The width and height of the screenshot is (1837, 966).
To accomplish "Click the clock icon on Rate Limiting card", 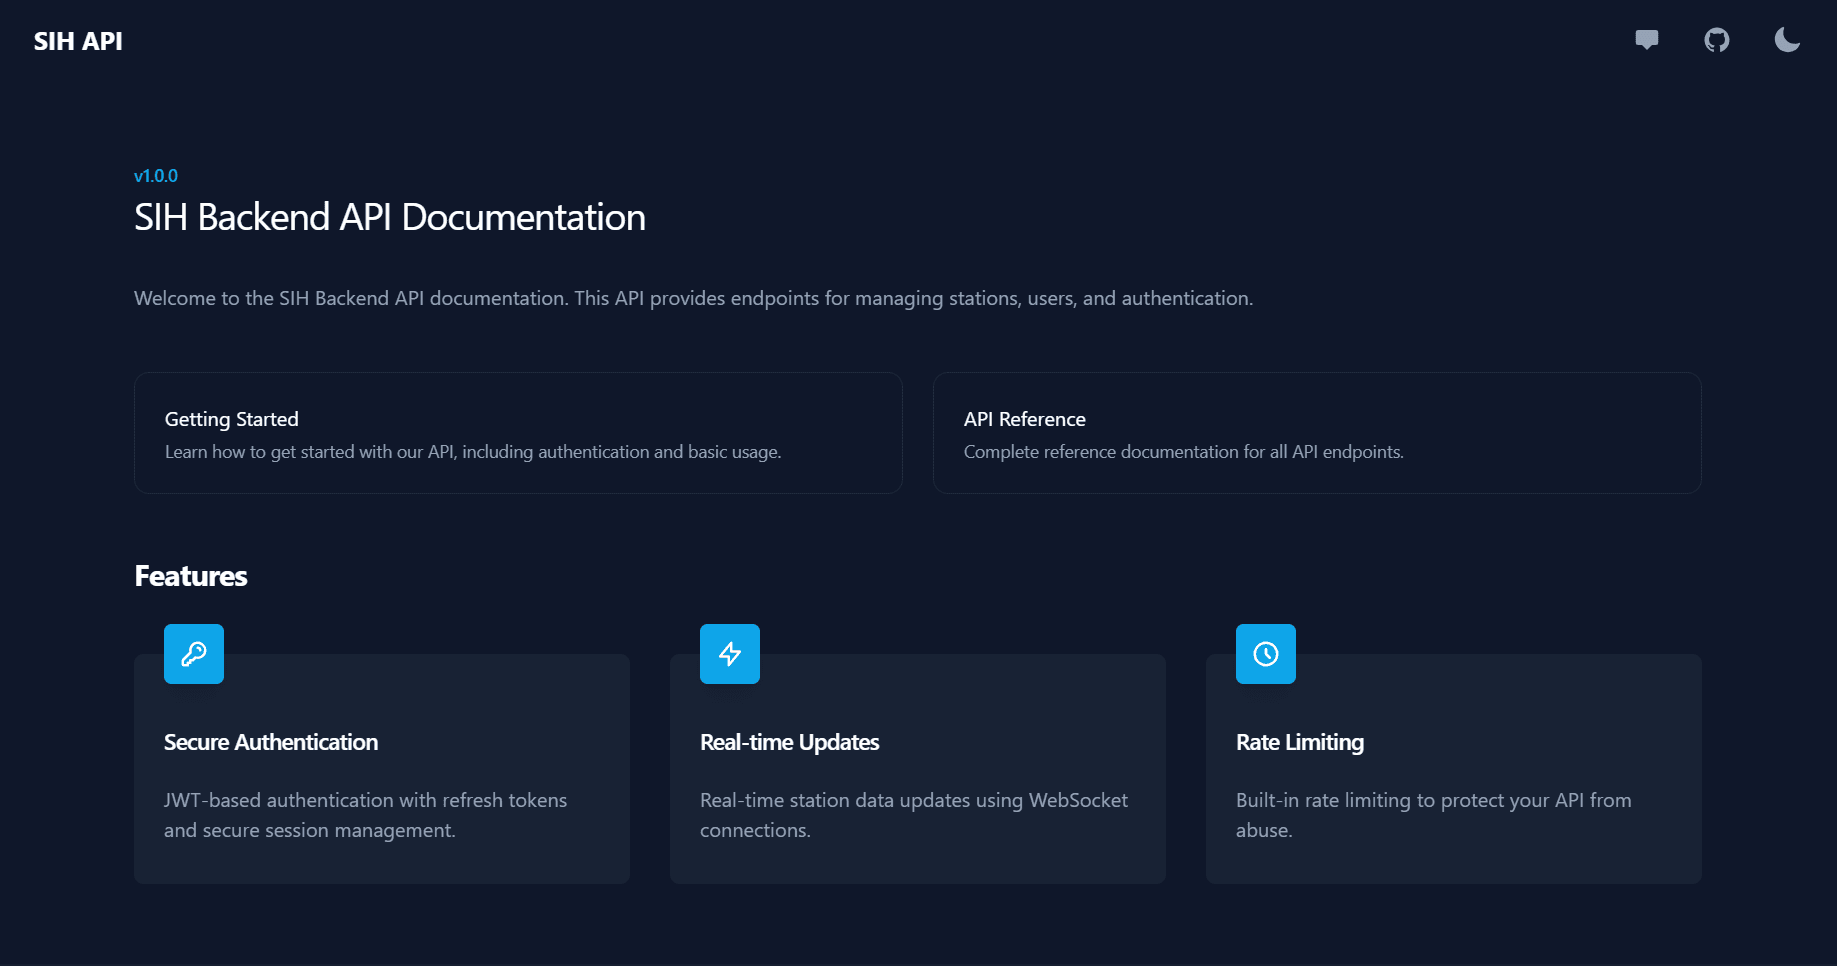I will (x=1264, y=654).
